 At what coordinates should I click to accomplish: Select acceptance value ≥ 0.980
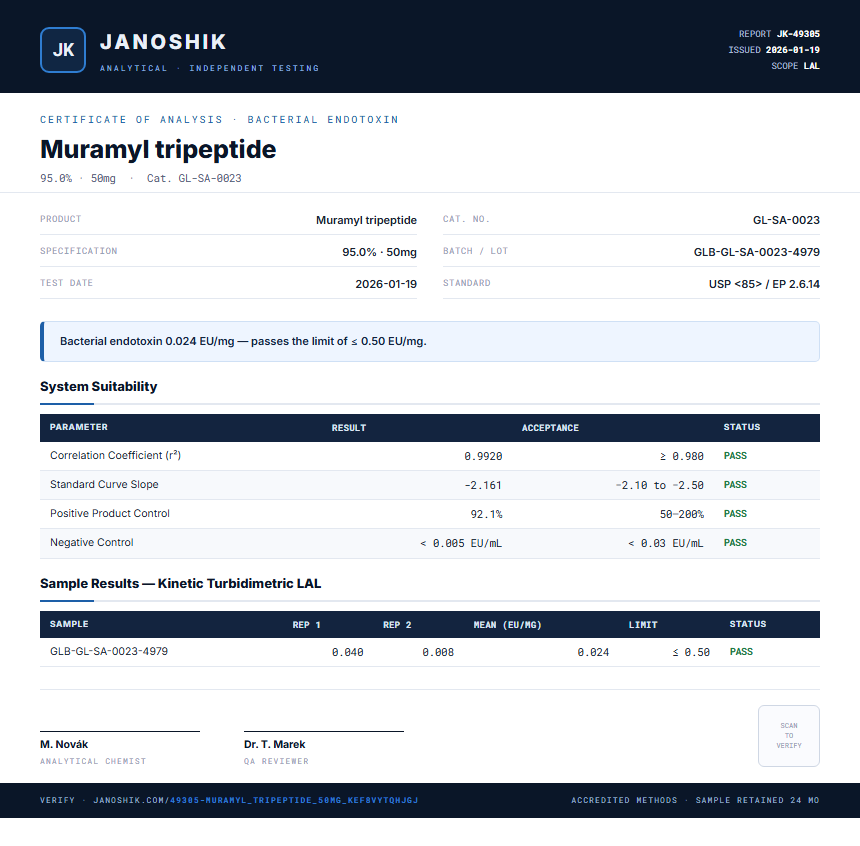(682, 456)
